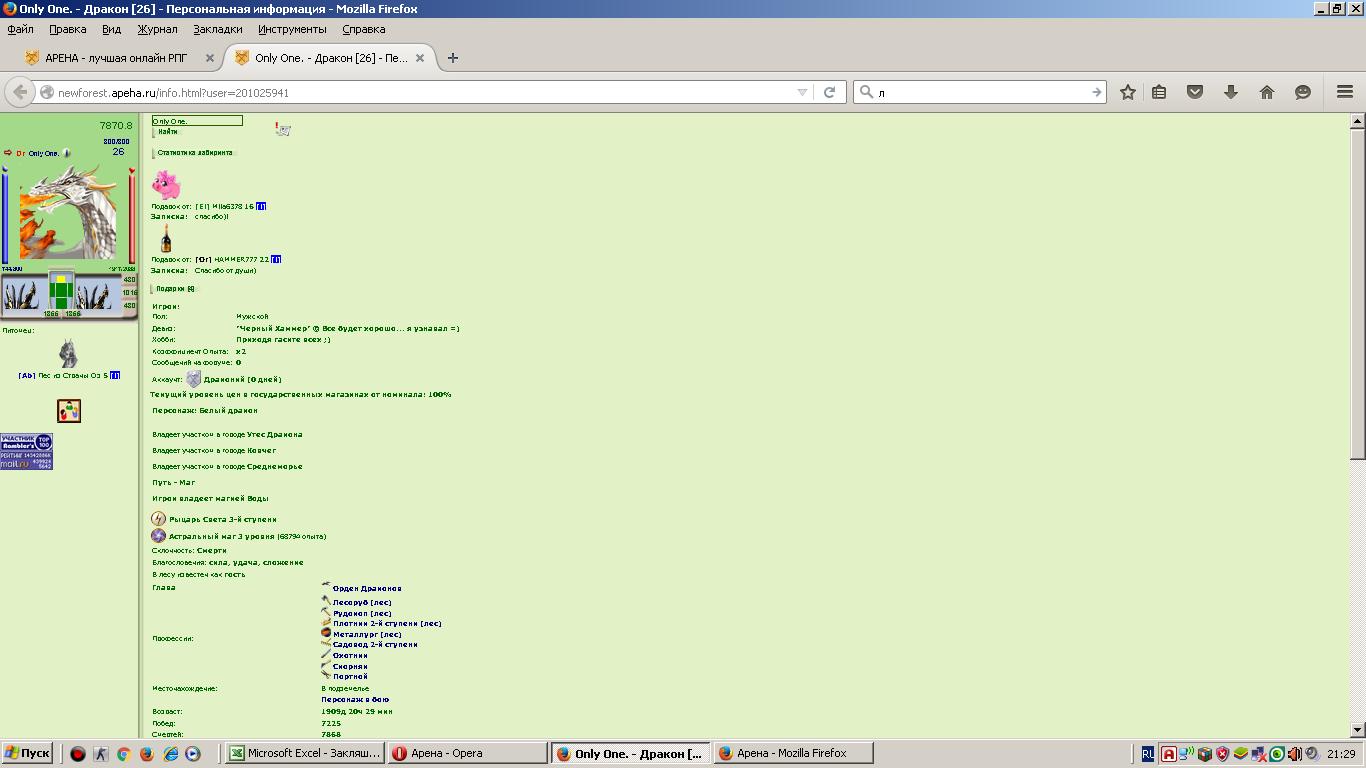Open the Downloads arrow icon in the toolbar
The height and width of the screenshot is (768, 1366).
pyautogui.click(x=1231, y=92)
